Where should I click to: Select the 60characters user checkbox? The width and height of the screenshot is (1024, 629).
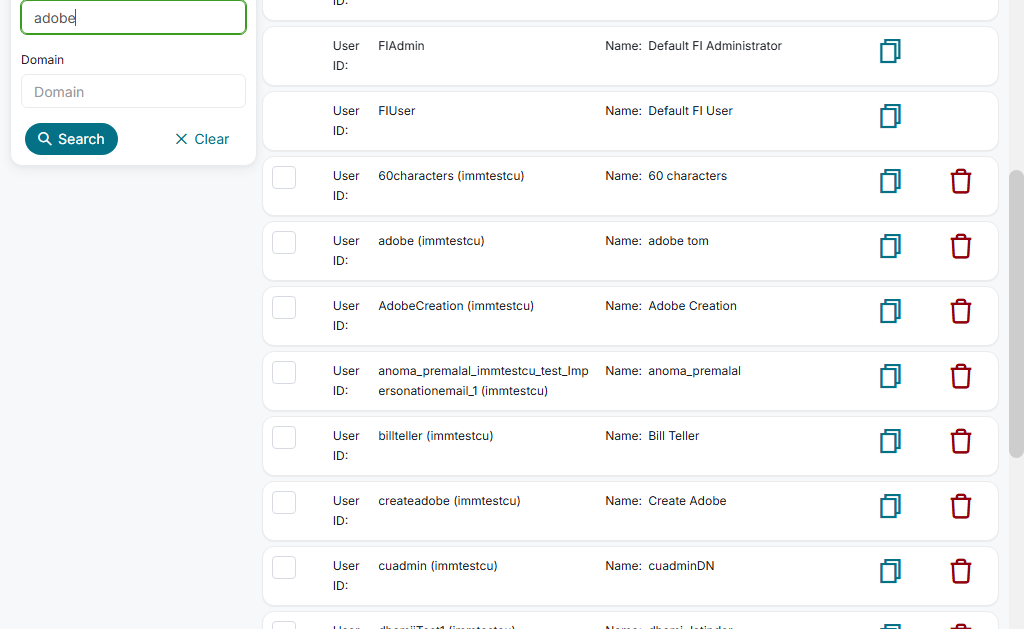(x=284, y=177)
